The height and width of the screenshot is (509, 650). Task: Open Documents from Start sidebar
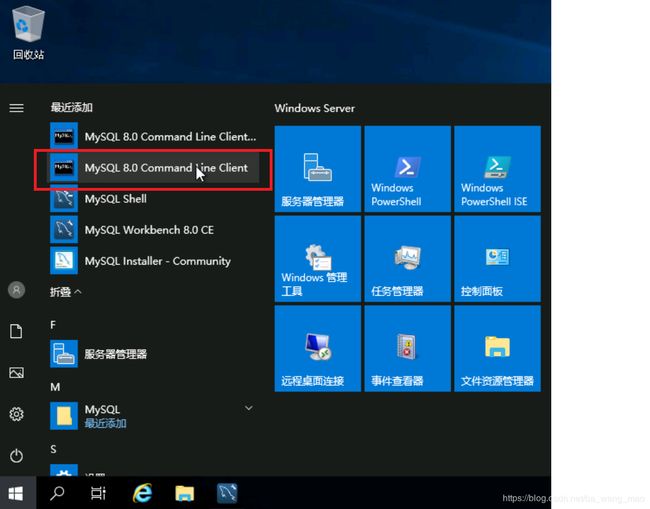click(16, 331)
